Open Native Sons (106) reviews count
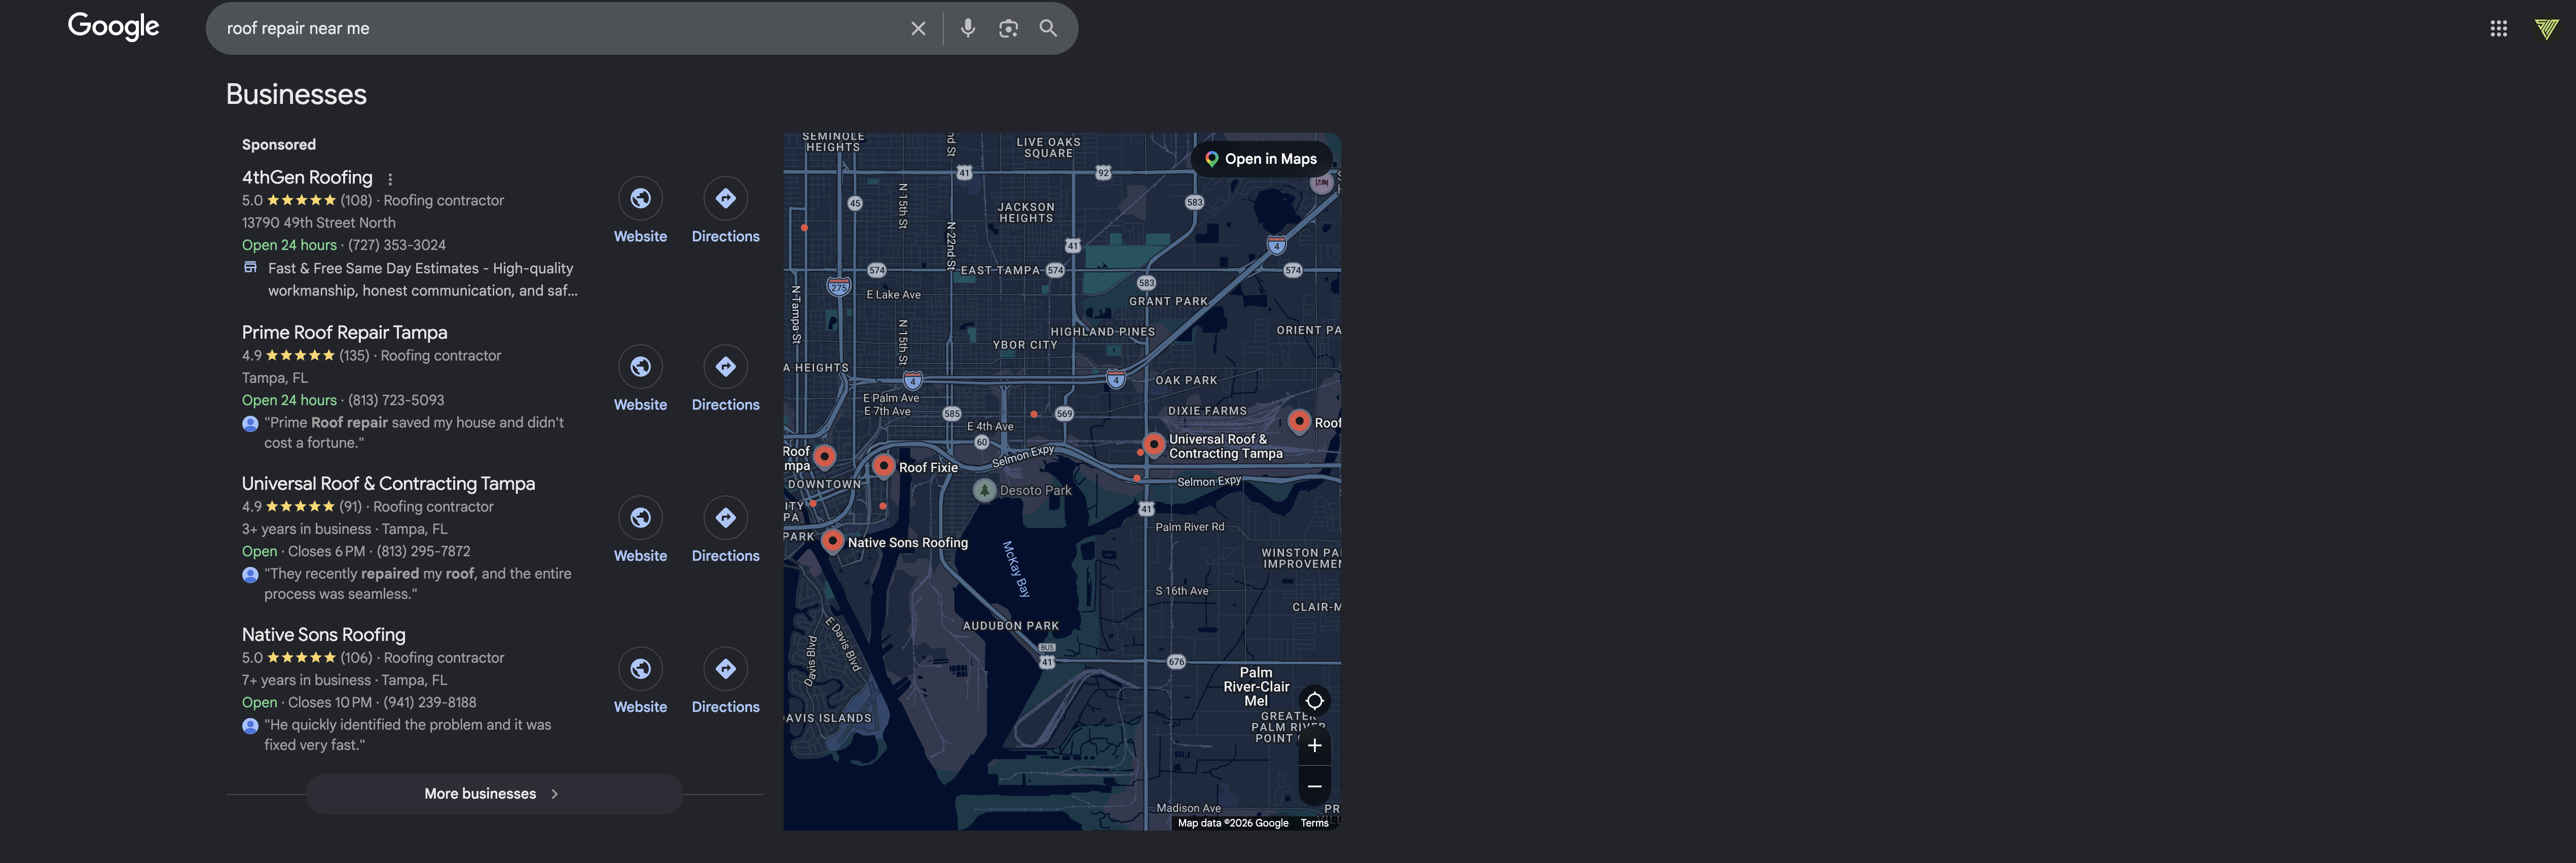 pyautogui.click(x=356, y=657)
